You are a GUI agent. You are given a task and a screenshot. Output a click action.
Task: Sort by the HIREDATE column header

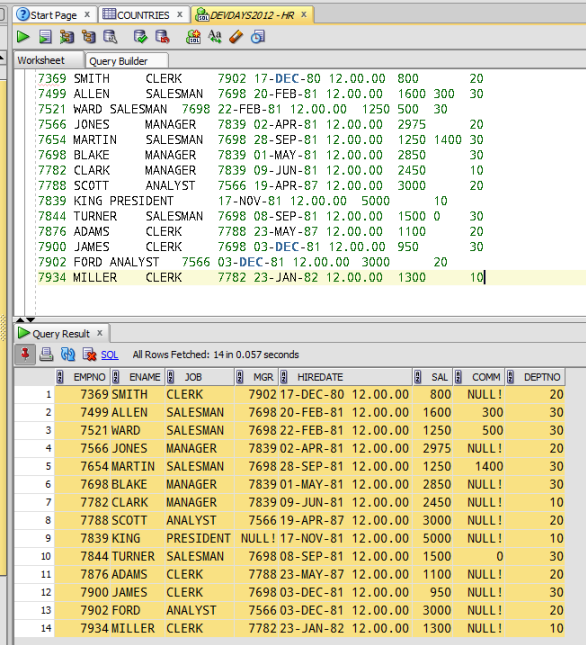pyautogui.click(x=320, y=377)
